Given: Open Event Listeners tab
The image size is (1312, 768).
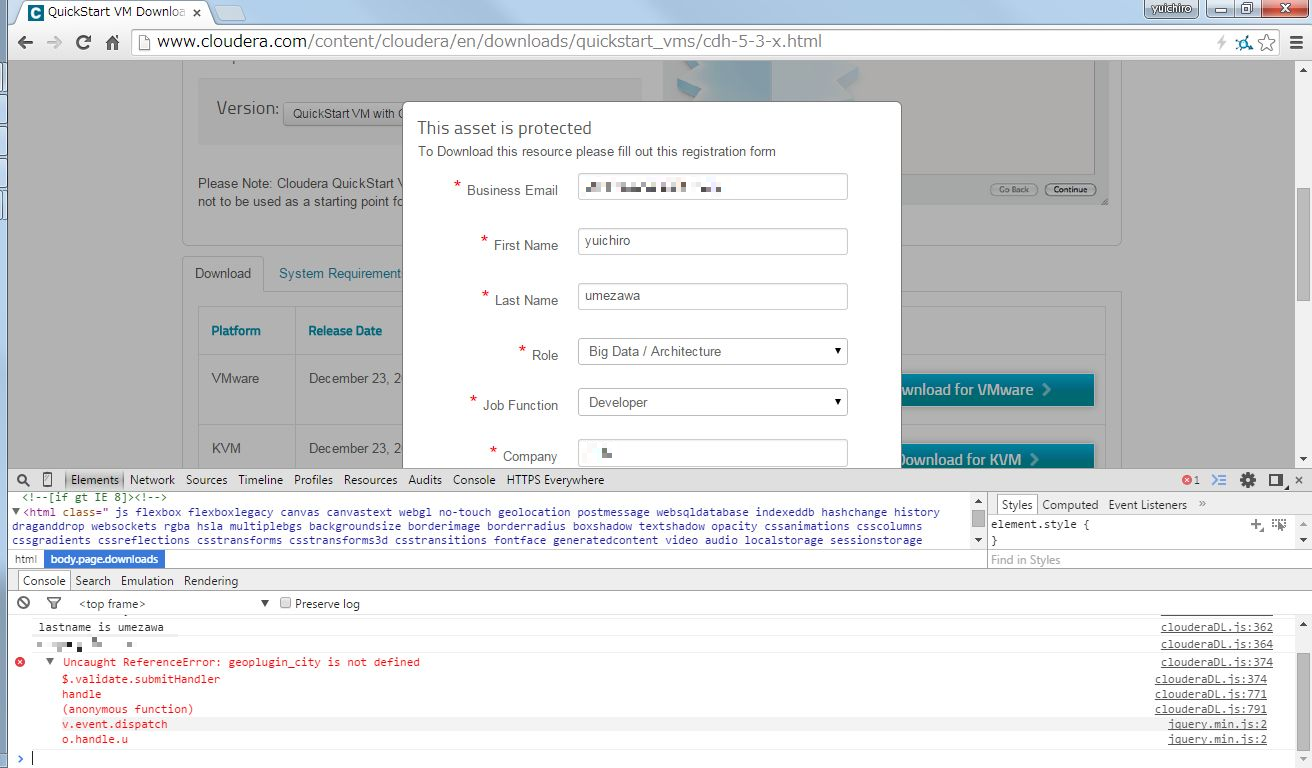Looking at the screenshot, I should click(1149, 505).
